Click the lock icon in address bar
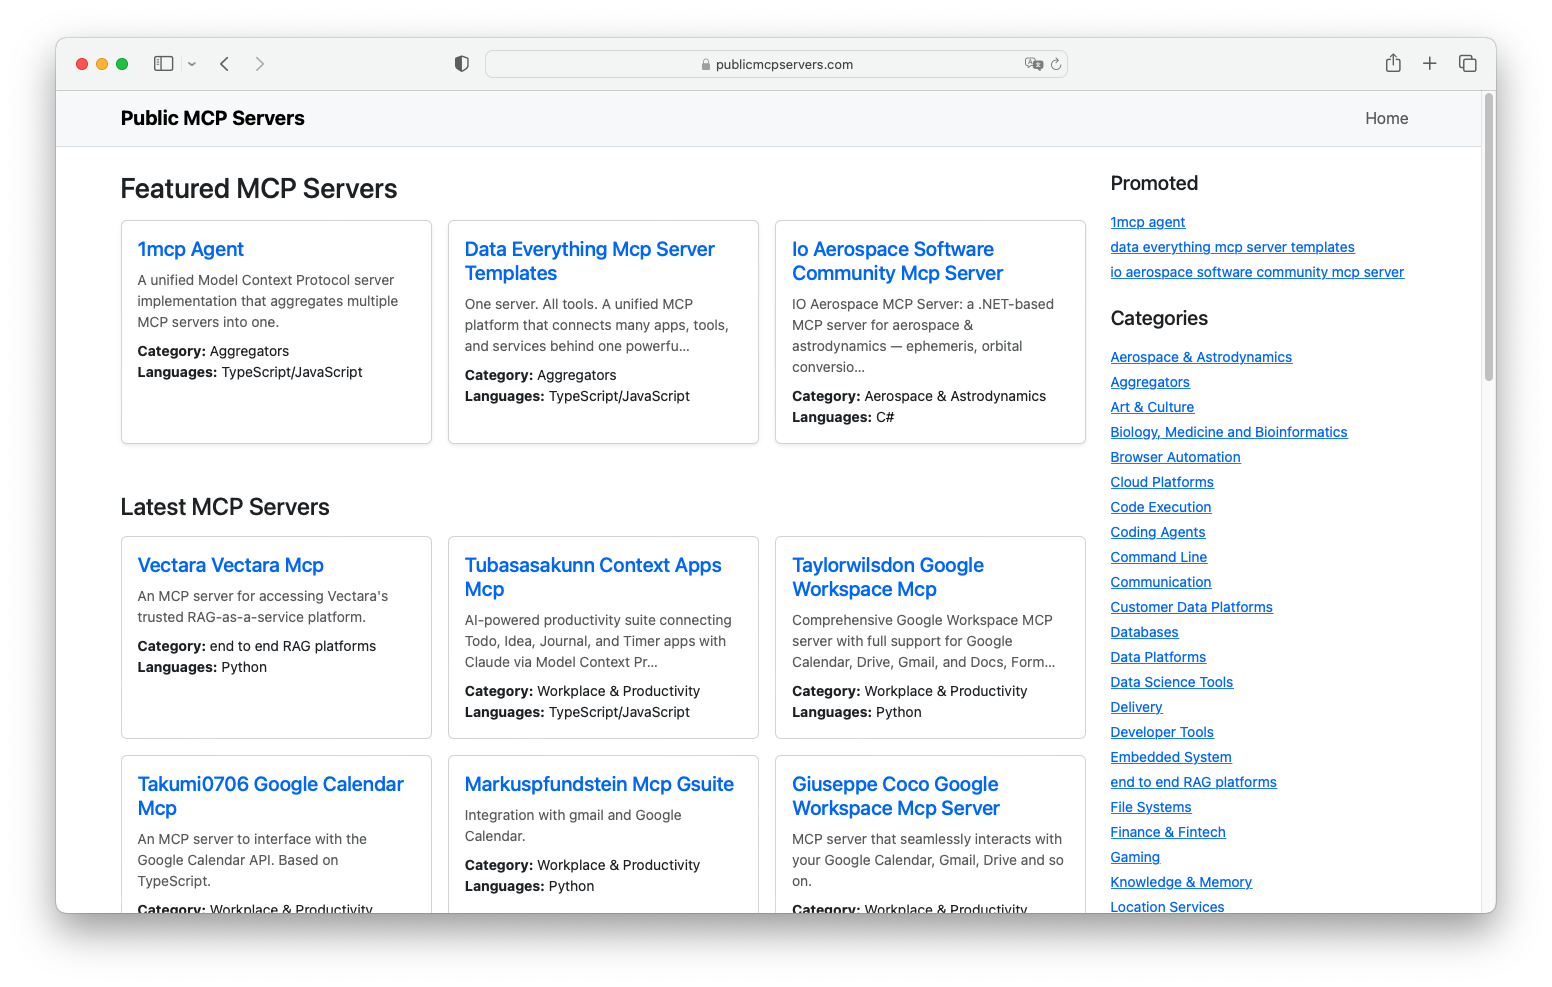 pos(706,64)
